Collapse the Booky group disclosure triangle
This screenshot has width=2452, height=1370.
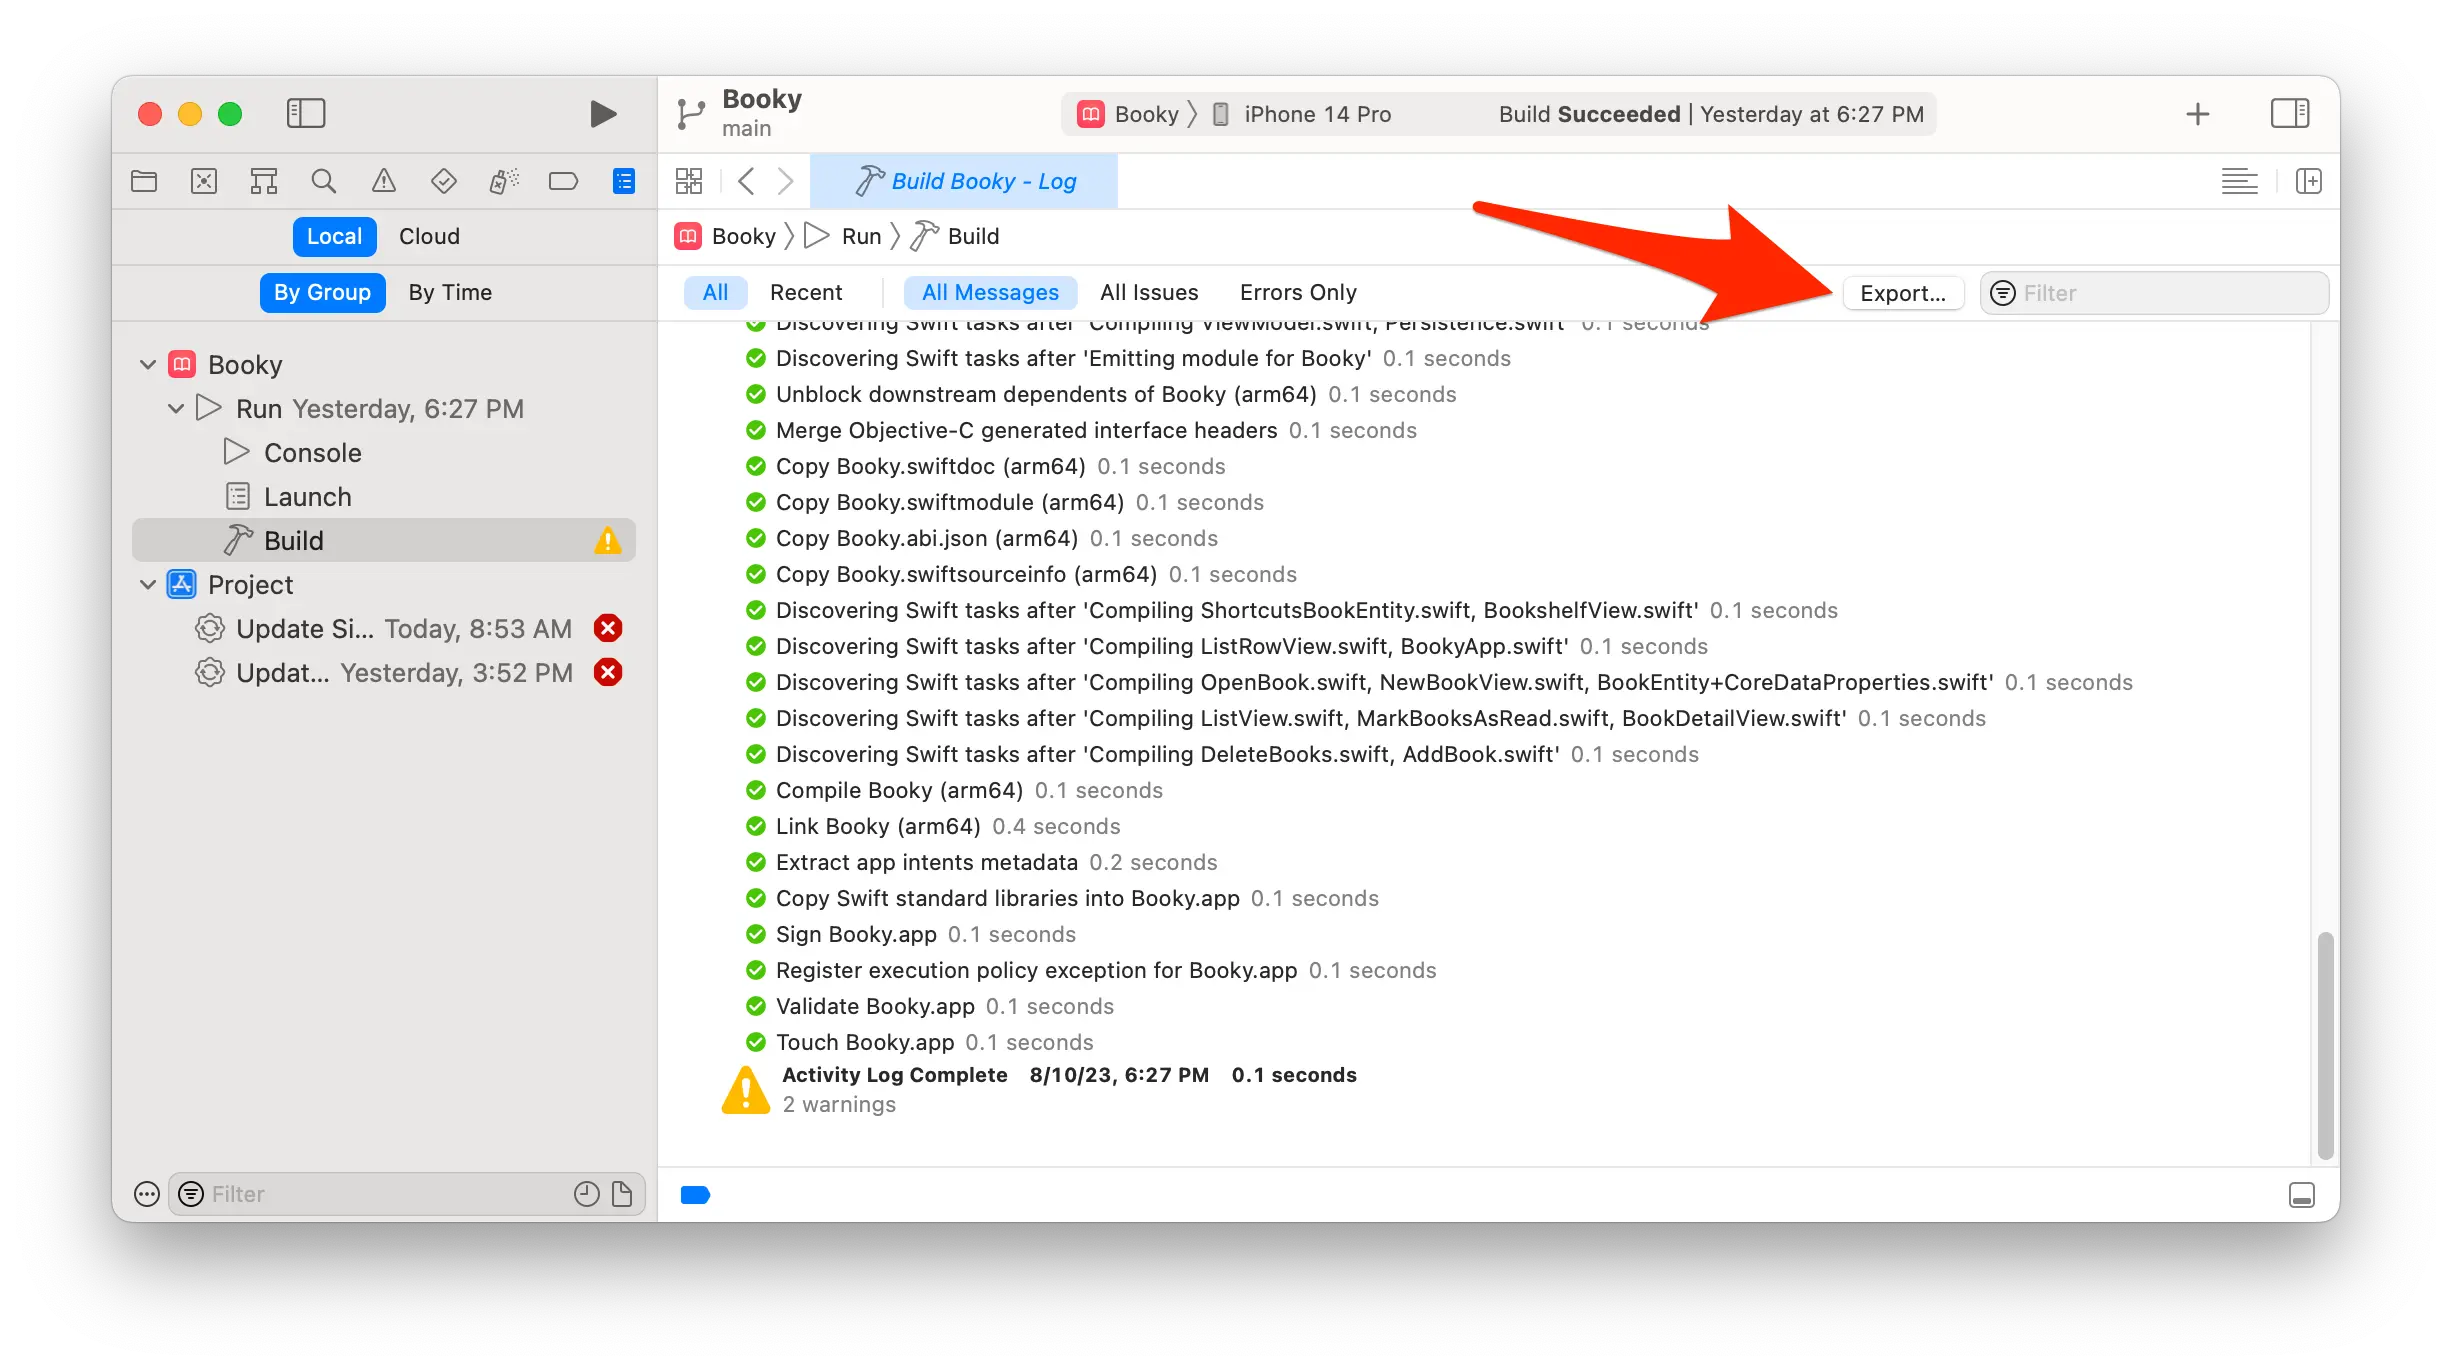(x=148, y=364)
